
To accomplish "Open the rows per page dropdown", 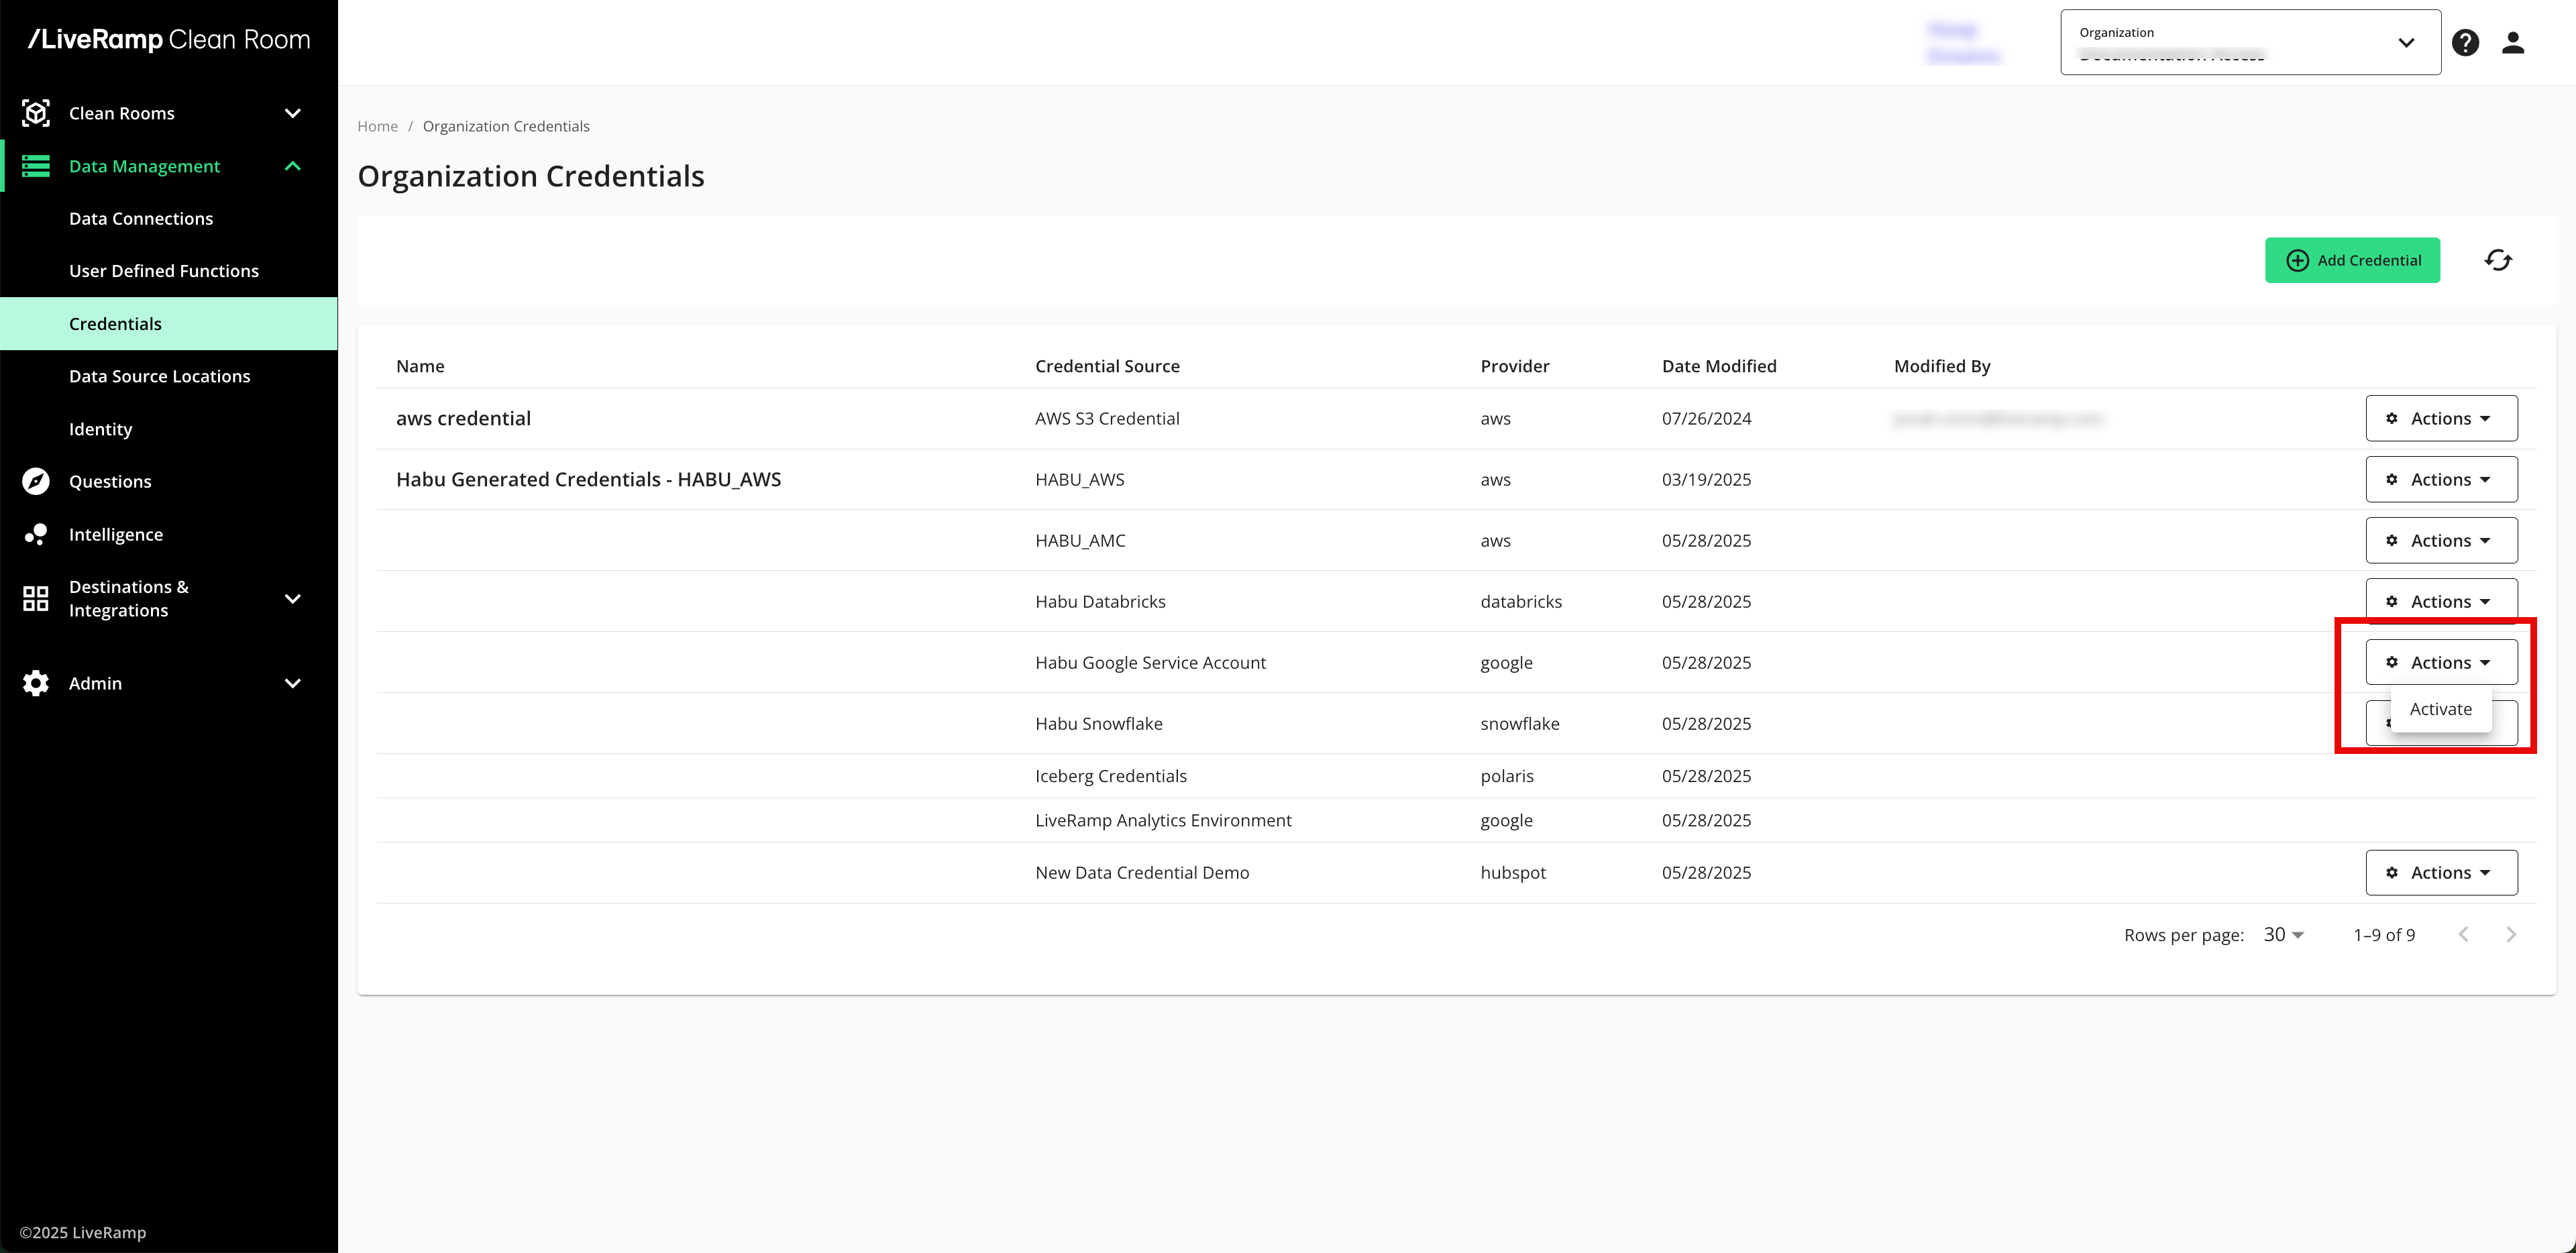I will (2283, 934).
